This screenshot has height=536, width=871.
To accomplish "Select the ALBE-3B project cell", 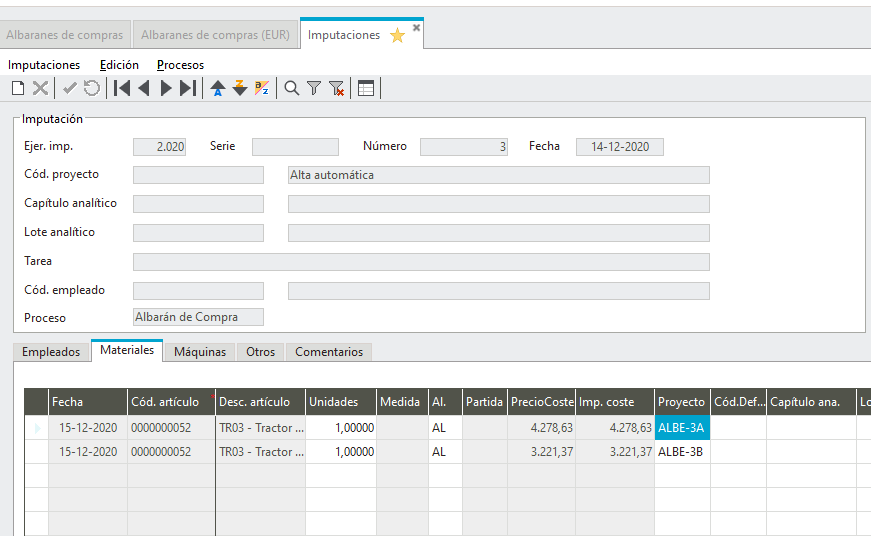I will tap(682, 452).
